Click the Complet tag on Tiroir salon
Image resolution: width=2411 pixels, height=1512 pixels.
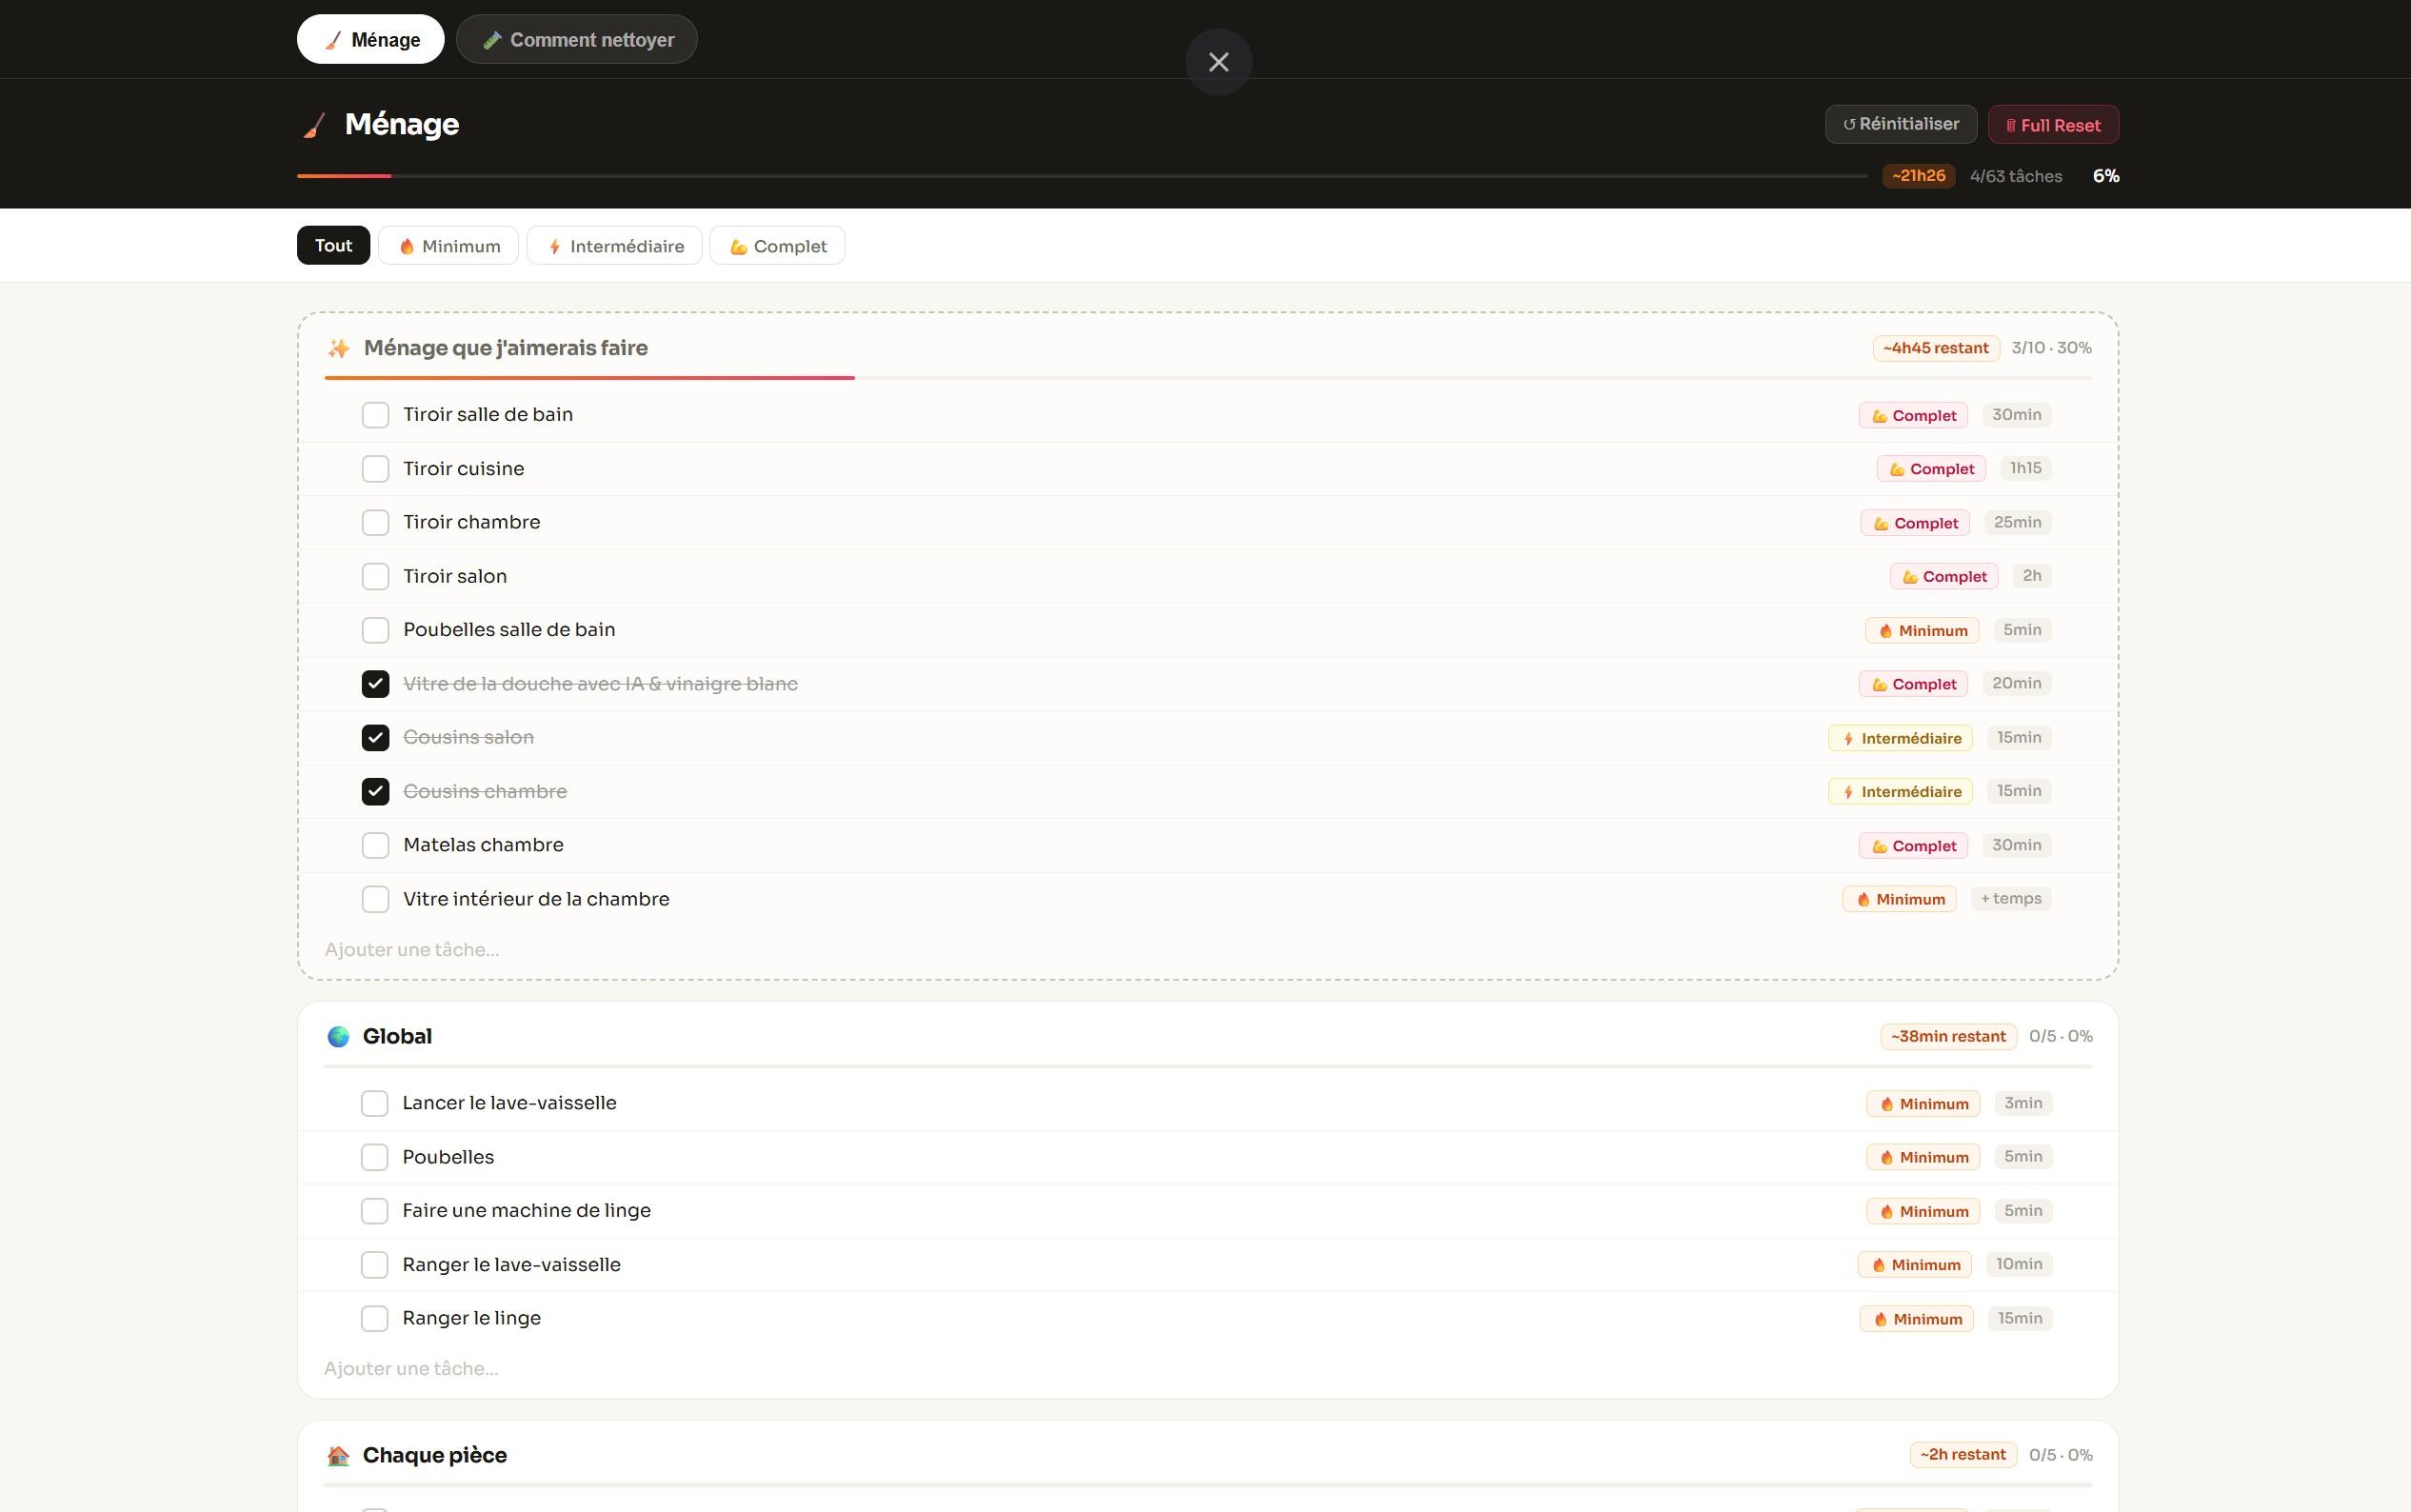(x=1944, y=576)
